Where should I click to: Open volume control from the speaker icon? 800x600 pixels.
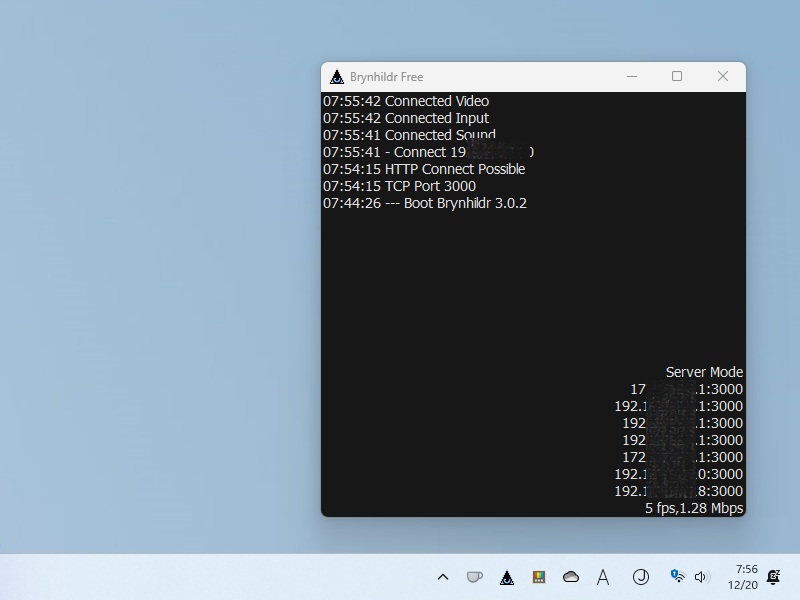coord(703,577)
